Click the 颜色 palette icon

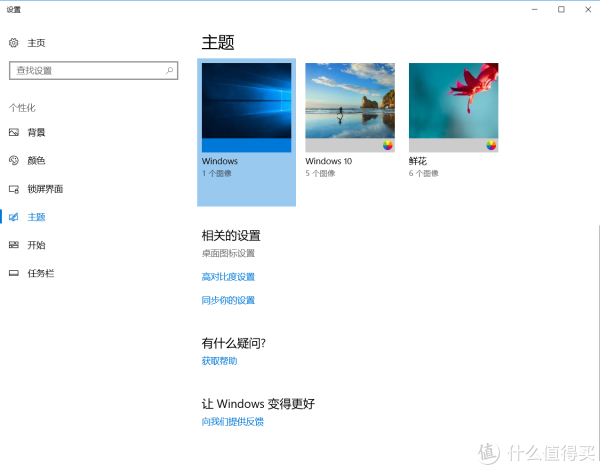click(14, 160)
